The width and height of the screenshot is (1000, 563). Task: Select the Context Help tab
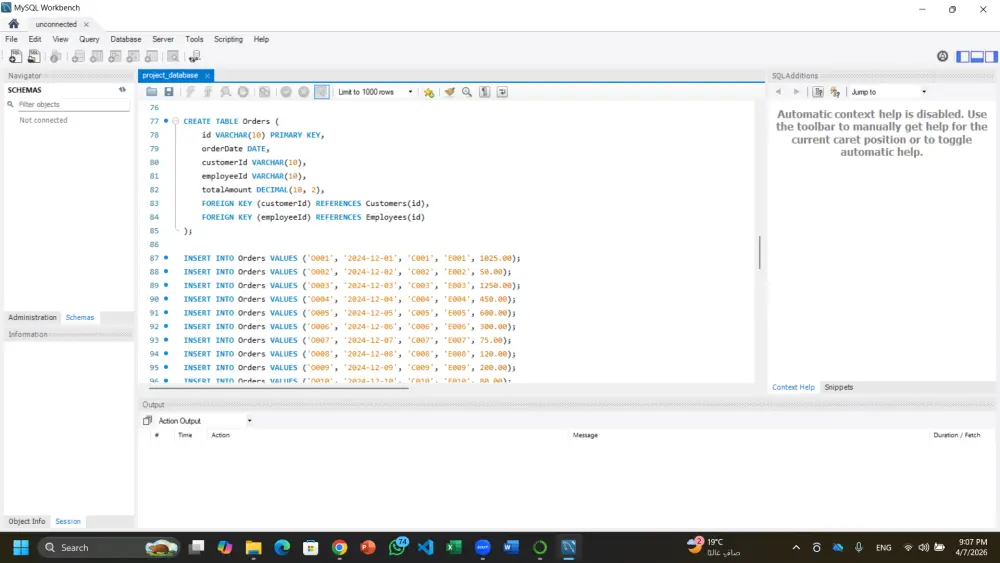click(x=793, y=387)
